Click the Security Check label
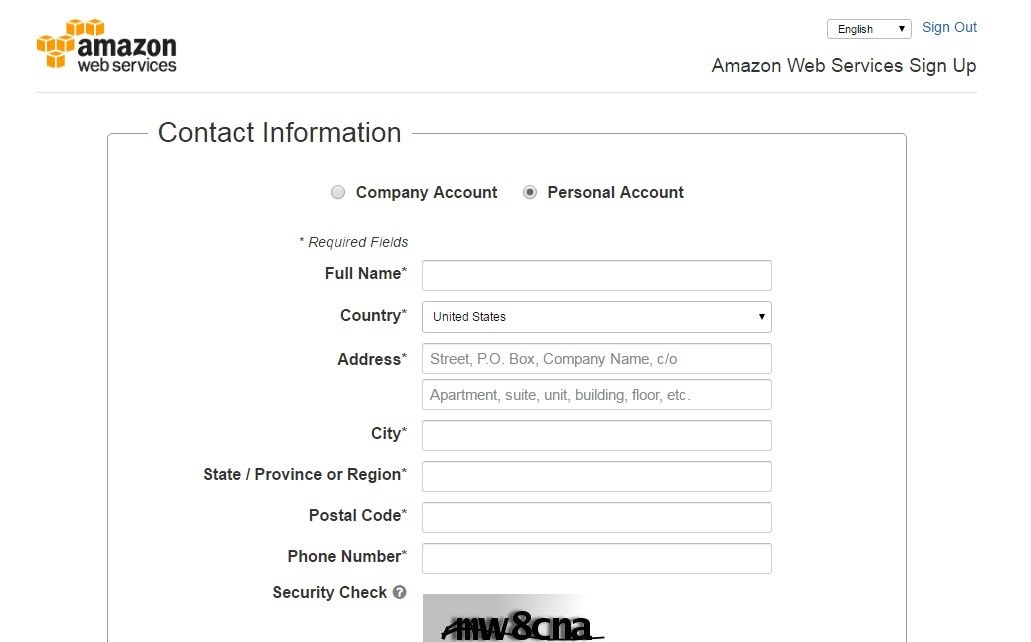Viewport: 1031px width, 642px height. pyautogui.click(x=329, y=592)
